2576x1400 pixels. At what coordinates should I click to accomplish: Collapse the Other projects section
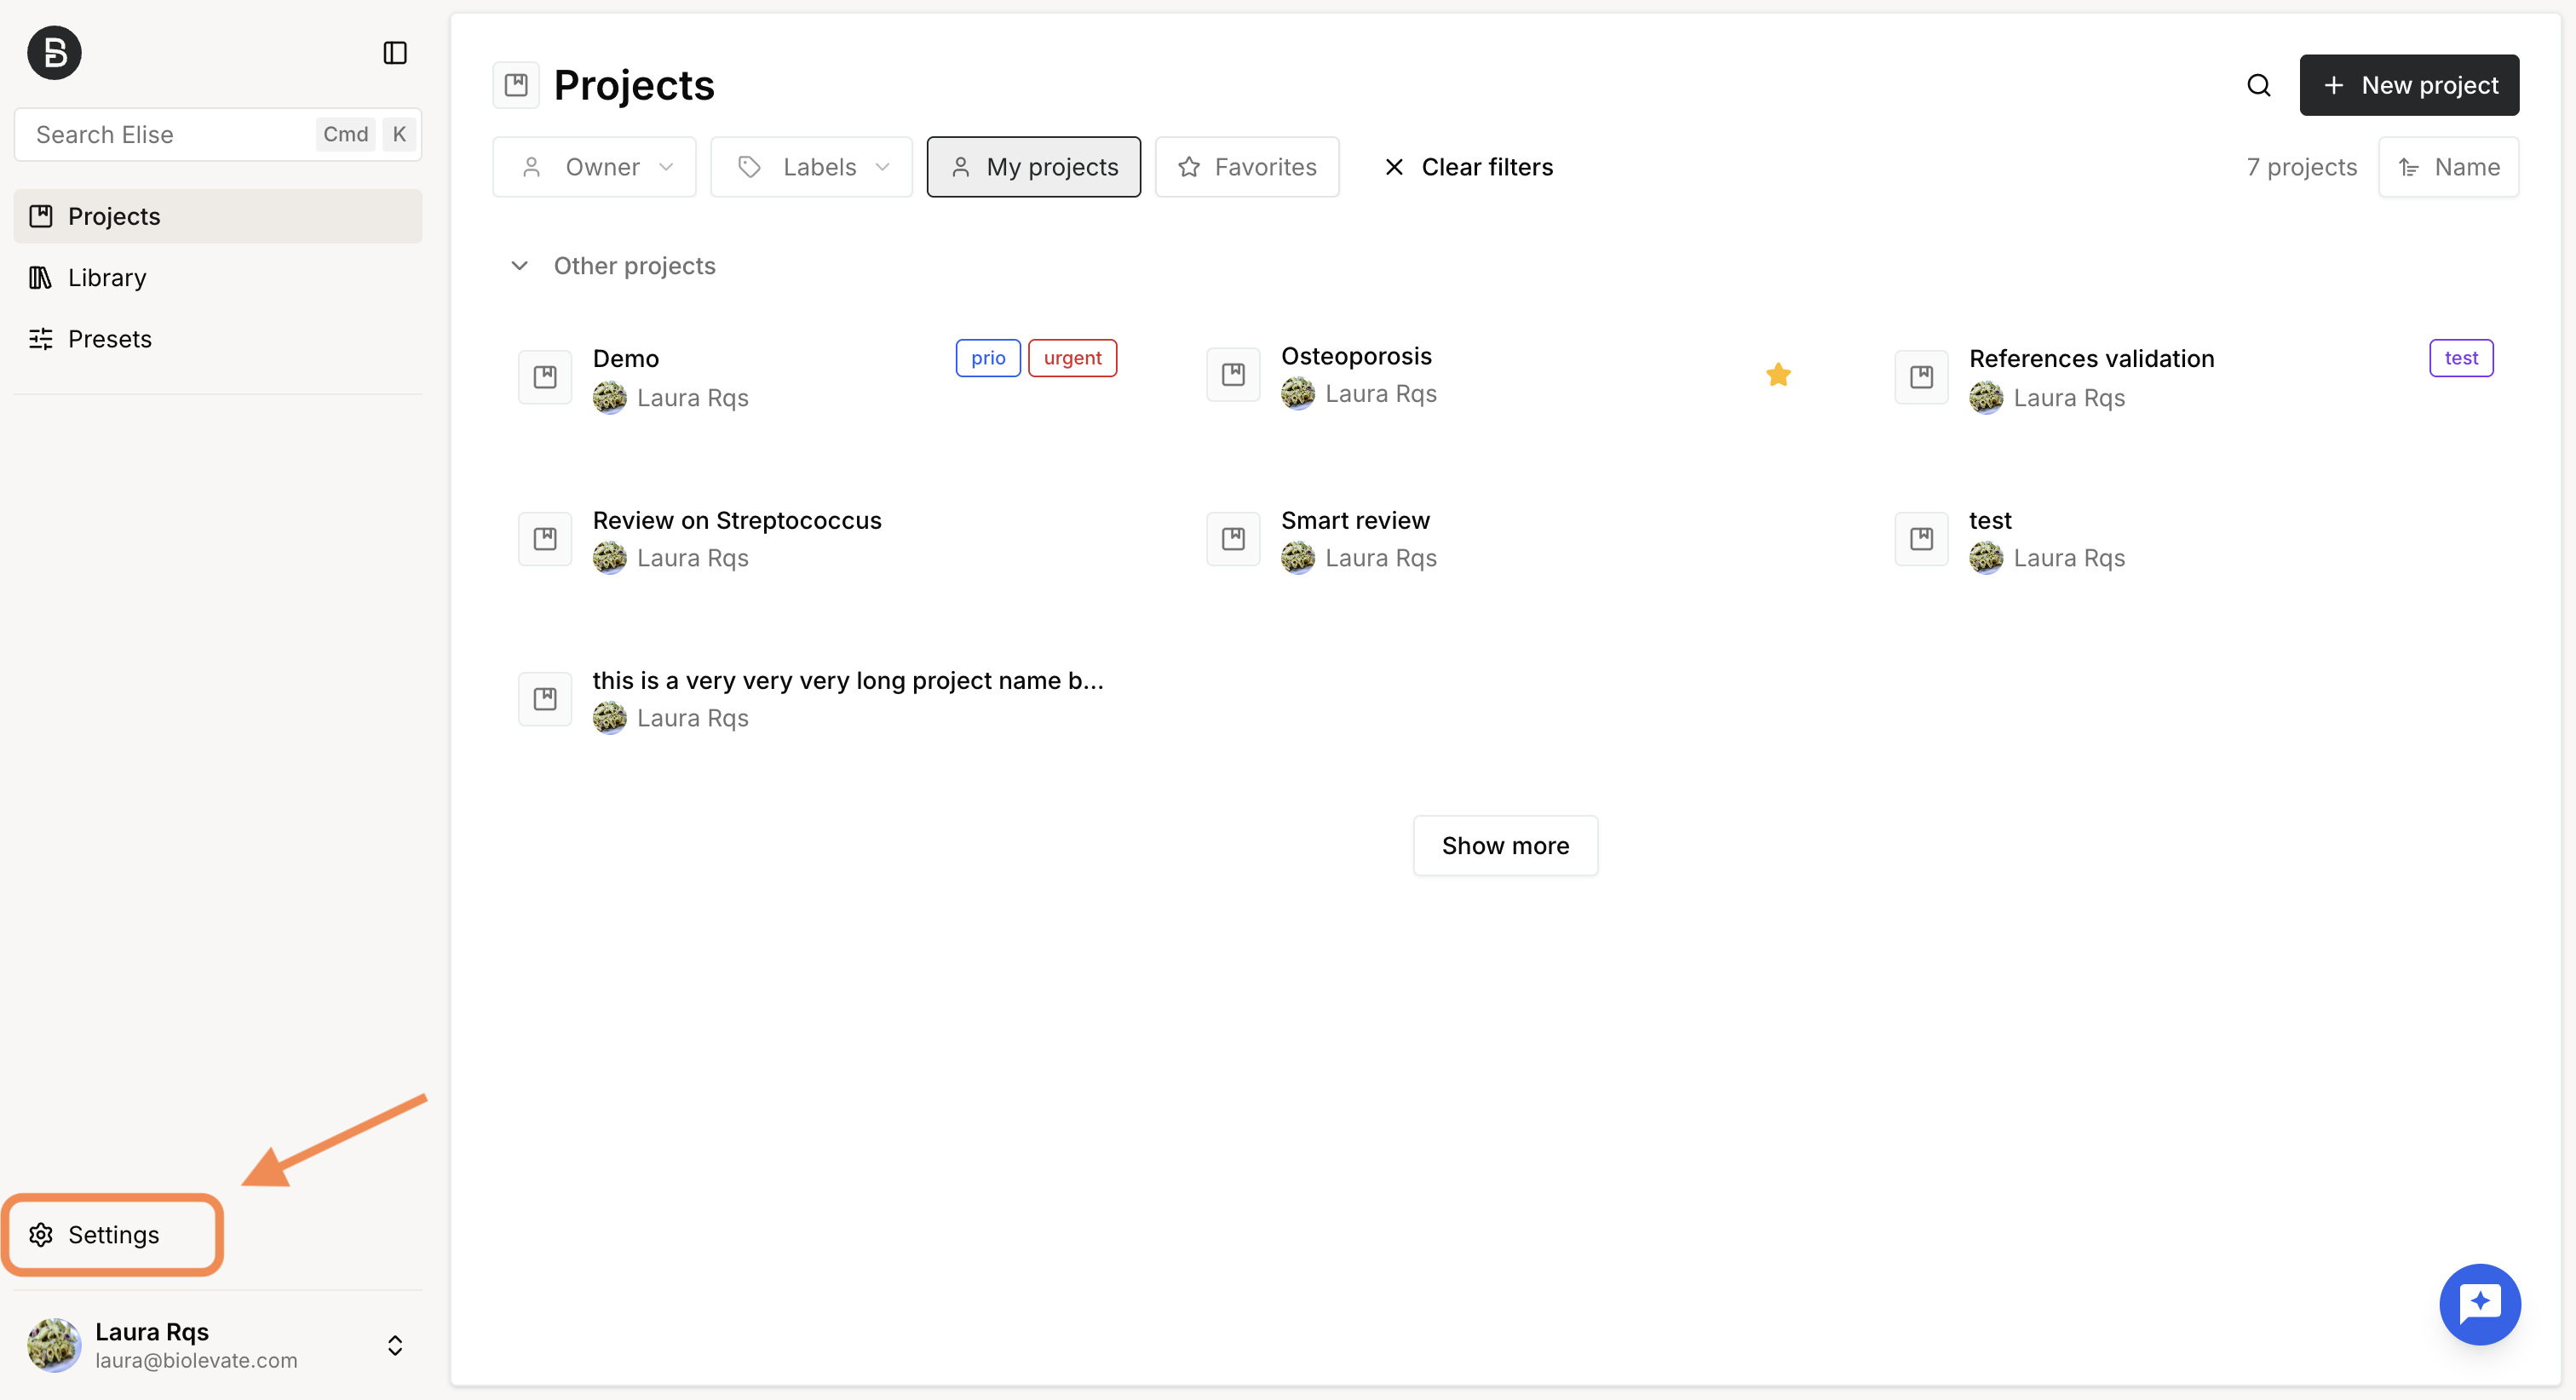coord(519,266)
